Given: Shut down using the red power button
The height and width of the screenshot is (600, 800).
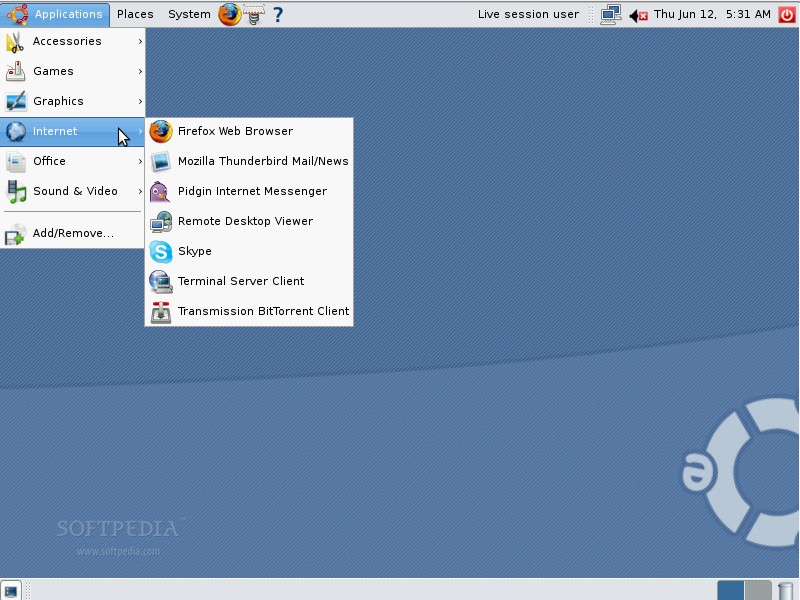Looking at the screenshot, I should (788, 14).
